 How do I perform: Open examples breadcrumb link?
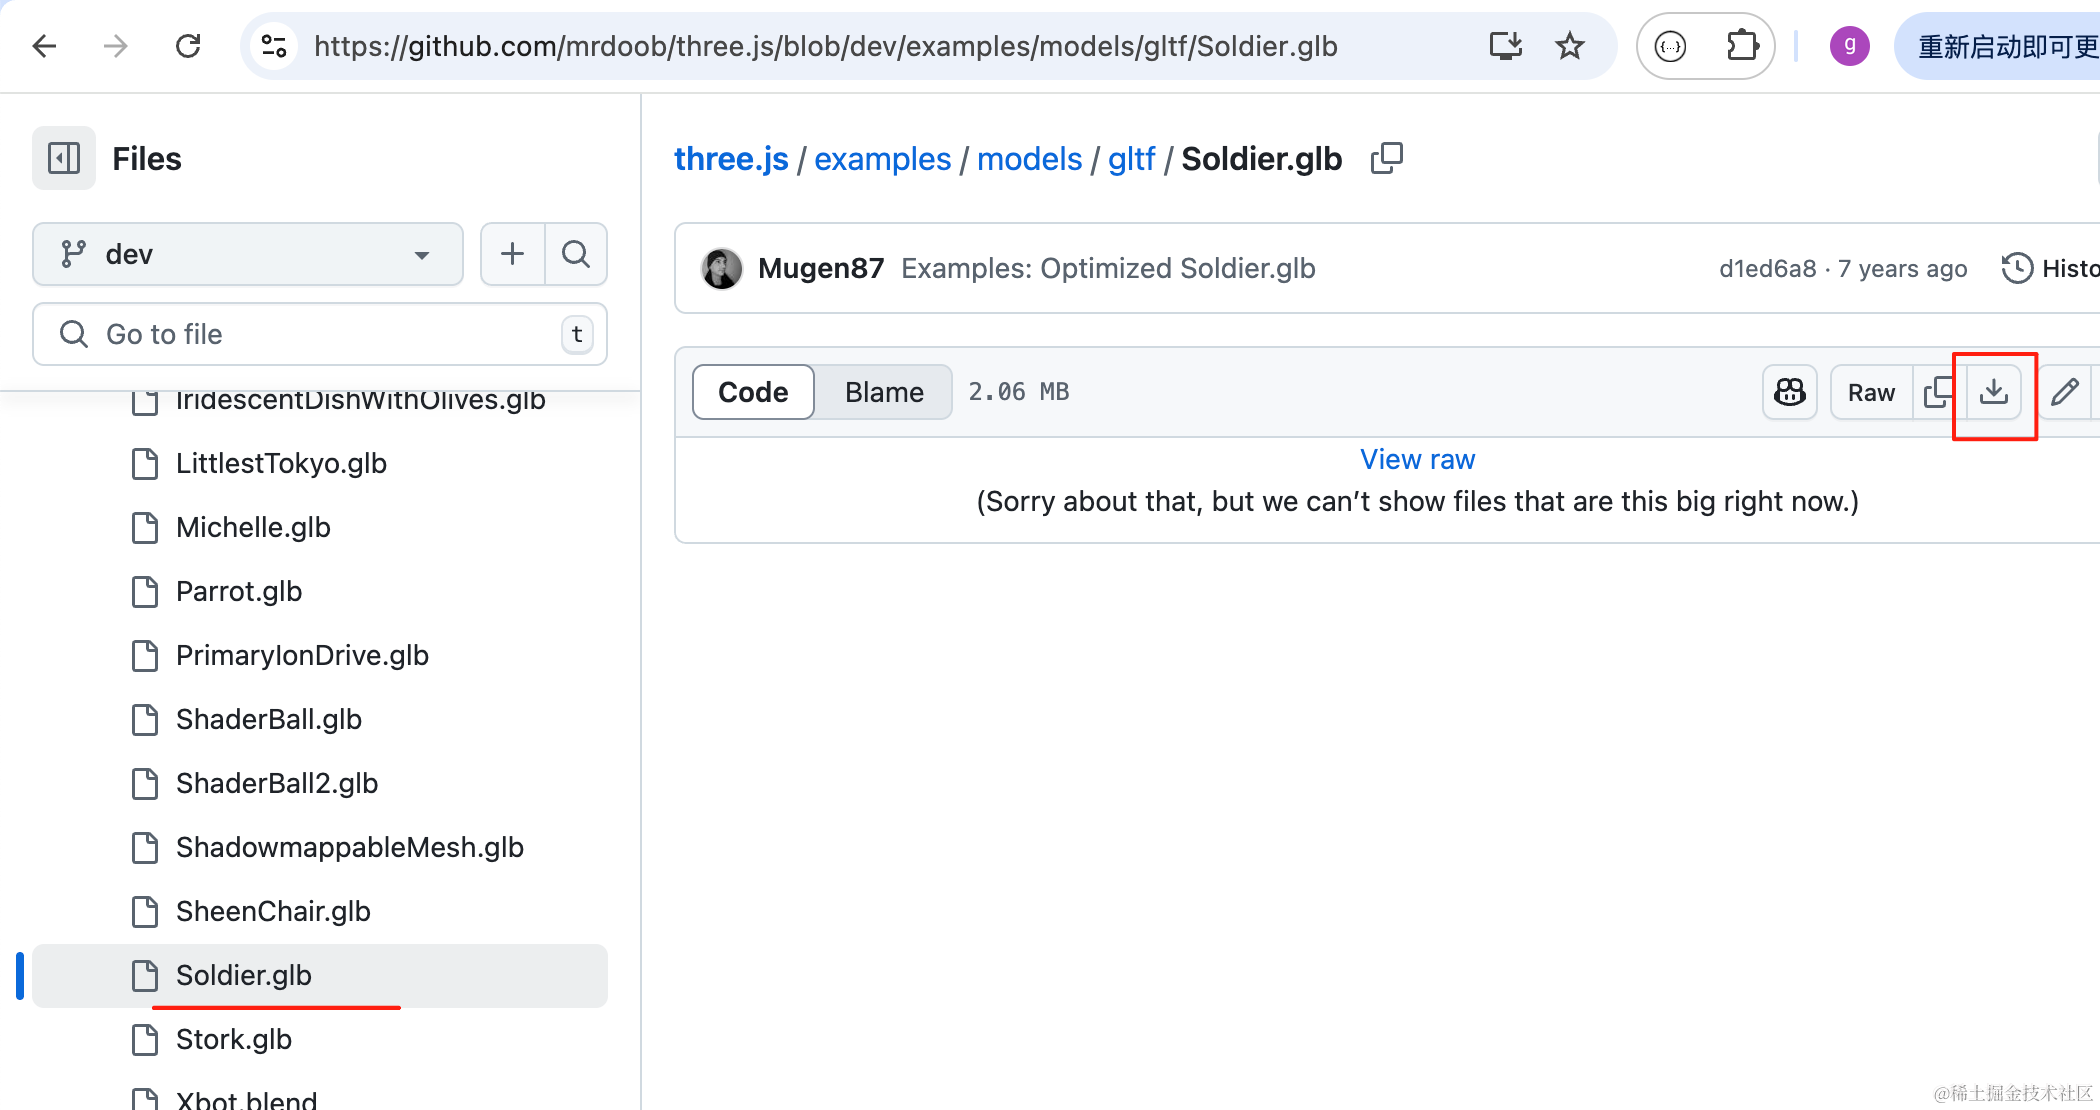click(882, 158)
